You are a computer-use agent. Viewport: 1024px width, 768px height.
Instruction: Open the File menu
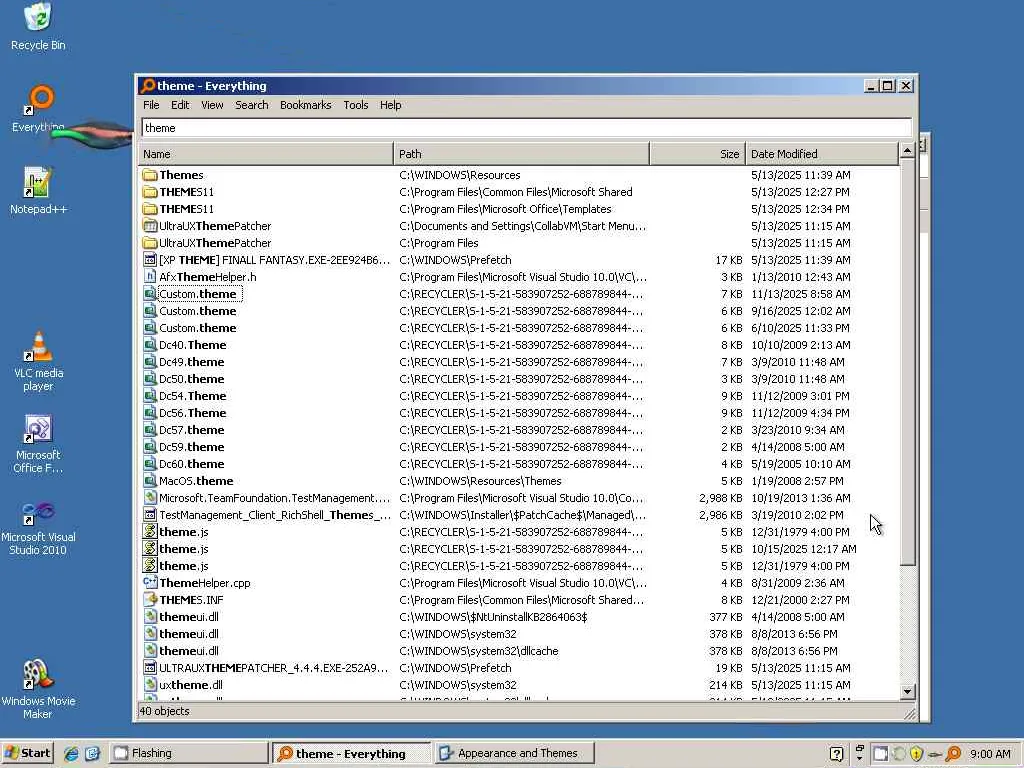point(151,105)
